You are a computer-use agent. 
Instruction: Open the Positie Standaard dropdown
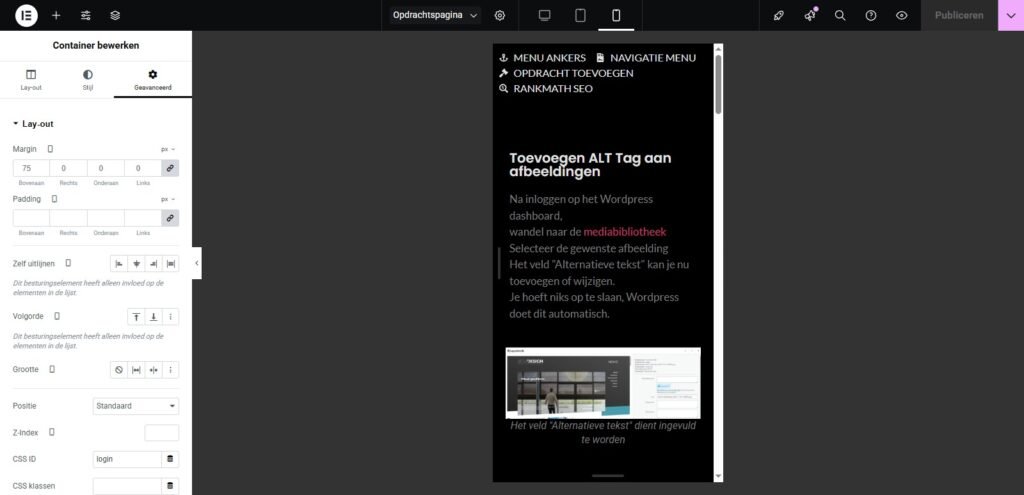tap(136, 406)
